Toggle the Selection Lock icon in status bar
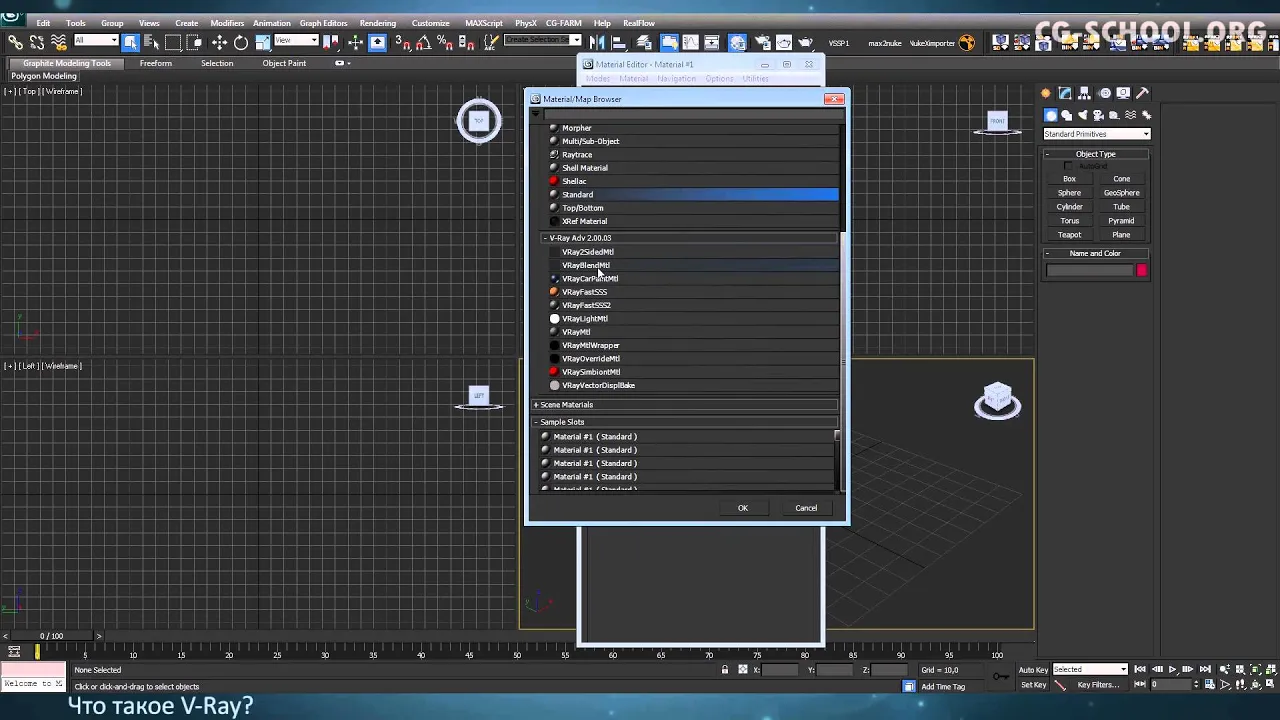 (x=725, y=670)
